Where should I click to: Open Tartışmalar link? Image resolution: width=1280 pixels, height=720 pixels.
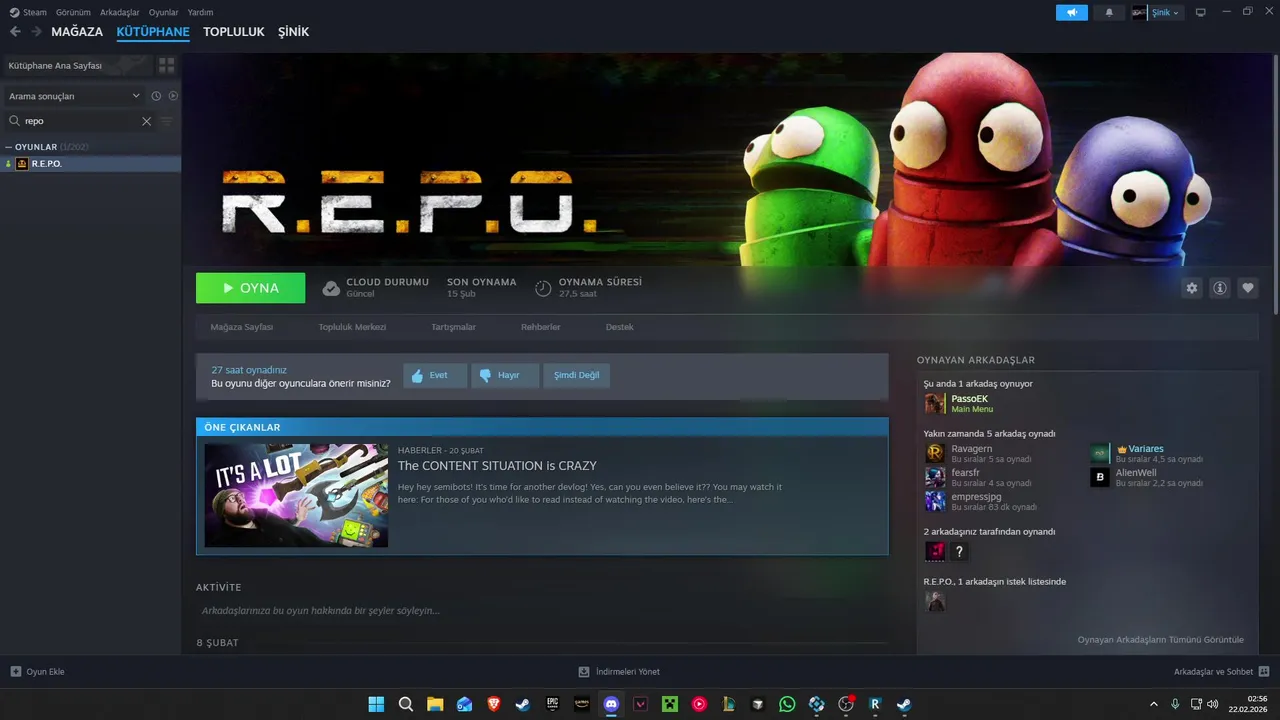[453, 327]
